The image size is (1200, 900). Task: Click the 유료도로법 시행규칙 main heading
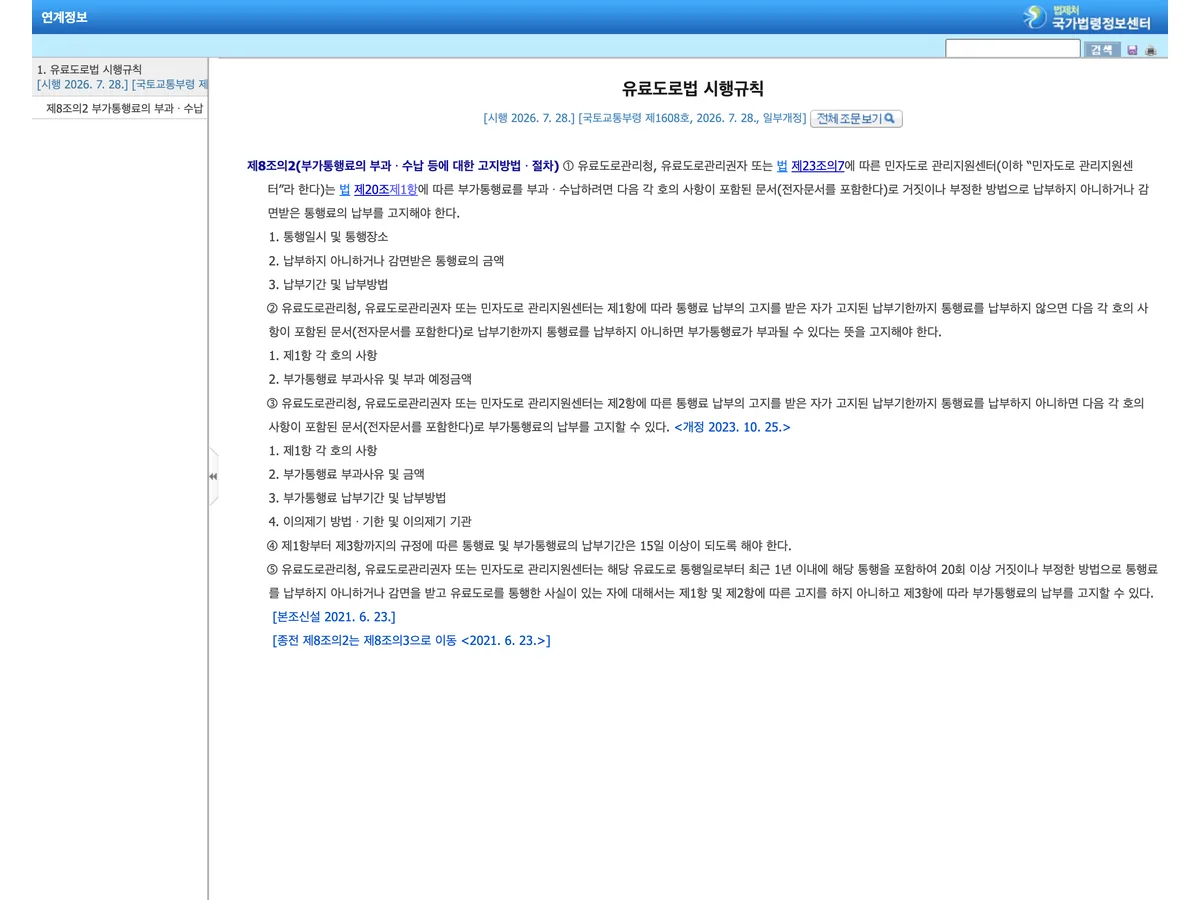pyautogui.click(x=693, y=88)
